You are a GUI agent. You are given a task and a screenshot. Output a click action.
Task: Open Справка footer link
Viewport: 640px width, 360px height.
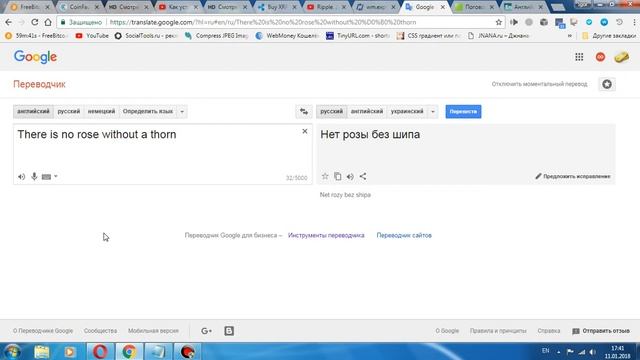click(549, 331)
